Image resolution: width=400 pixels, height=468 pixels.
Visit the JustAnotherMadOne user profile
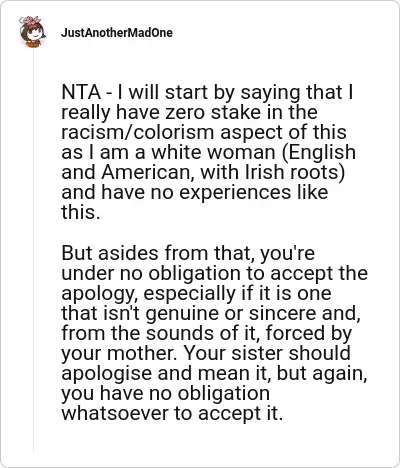tap(117, 33)
